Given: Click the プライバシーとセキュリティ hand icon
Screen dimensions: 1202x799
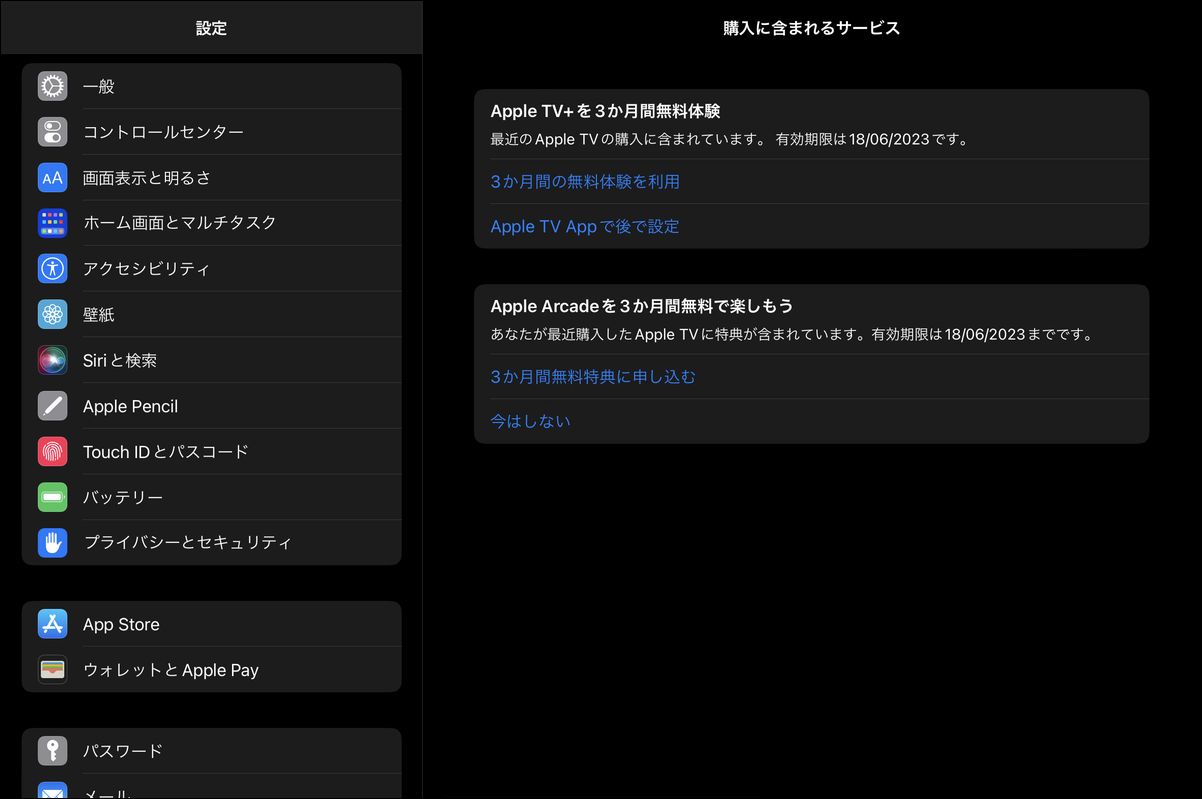Looking at the screenshot, I should (52, 543).
